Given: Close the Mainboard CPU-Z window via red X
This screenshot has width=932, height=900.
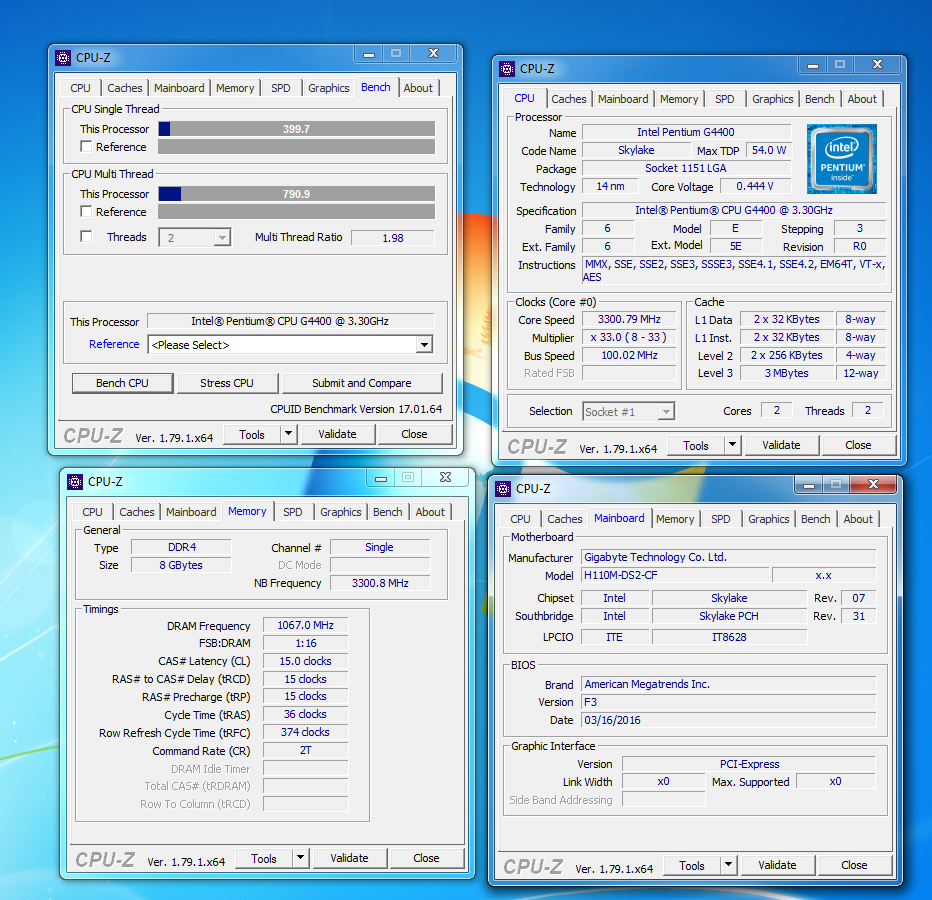Looking at the screenshot, I should pos(873,484).
